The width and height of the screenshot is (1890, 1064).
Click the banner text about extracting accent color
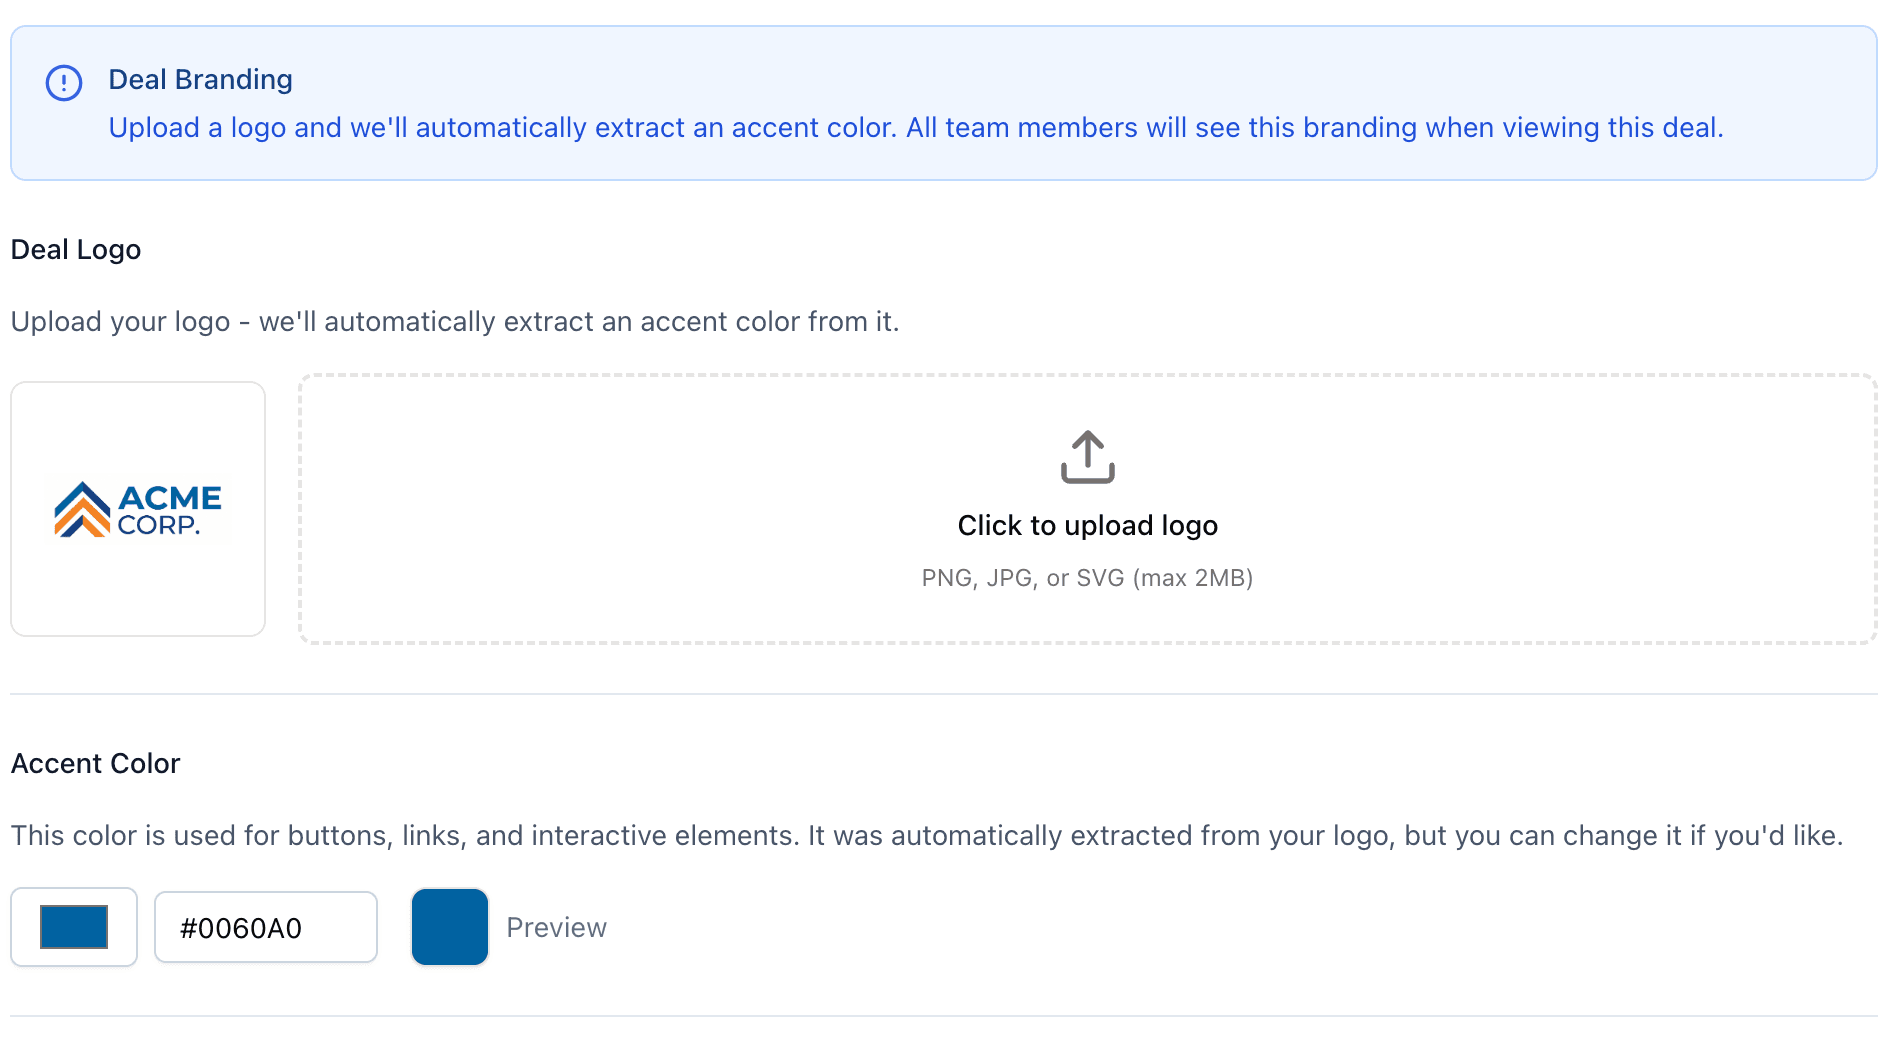(x=915, y=127)
